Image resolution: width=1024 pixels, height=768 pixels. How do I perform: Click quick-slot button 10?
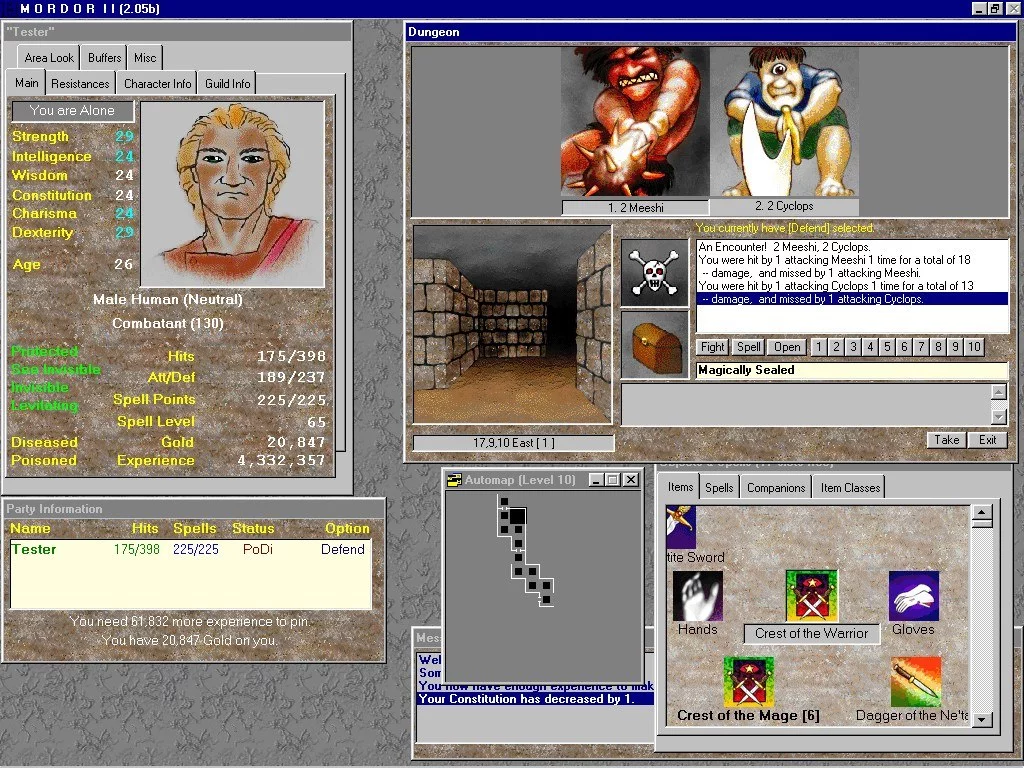[974, 347]
